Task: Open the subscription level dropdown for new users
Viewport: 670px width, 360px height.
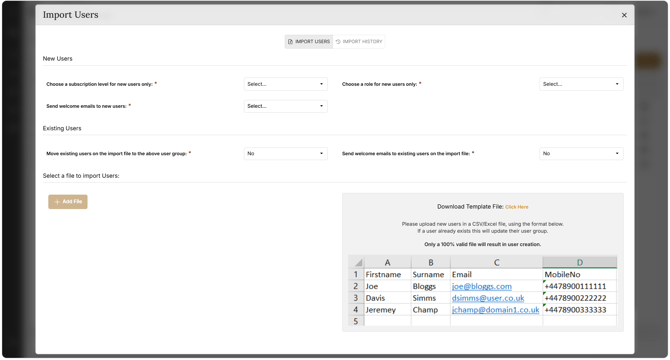Action: tap(285, 84)
